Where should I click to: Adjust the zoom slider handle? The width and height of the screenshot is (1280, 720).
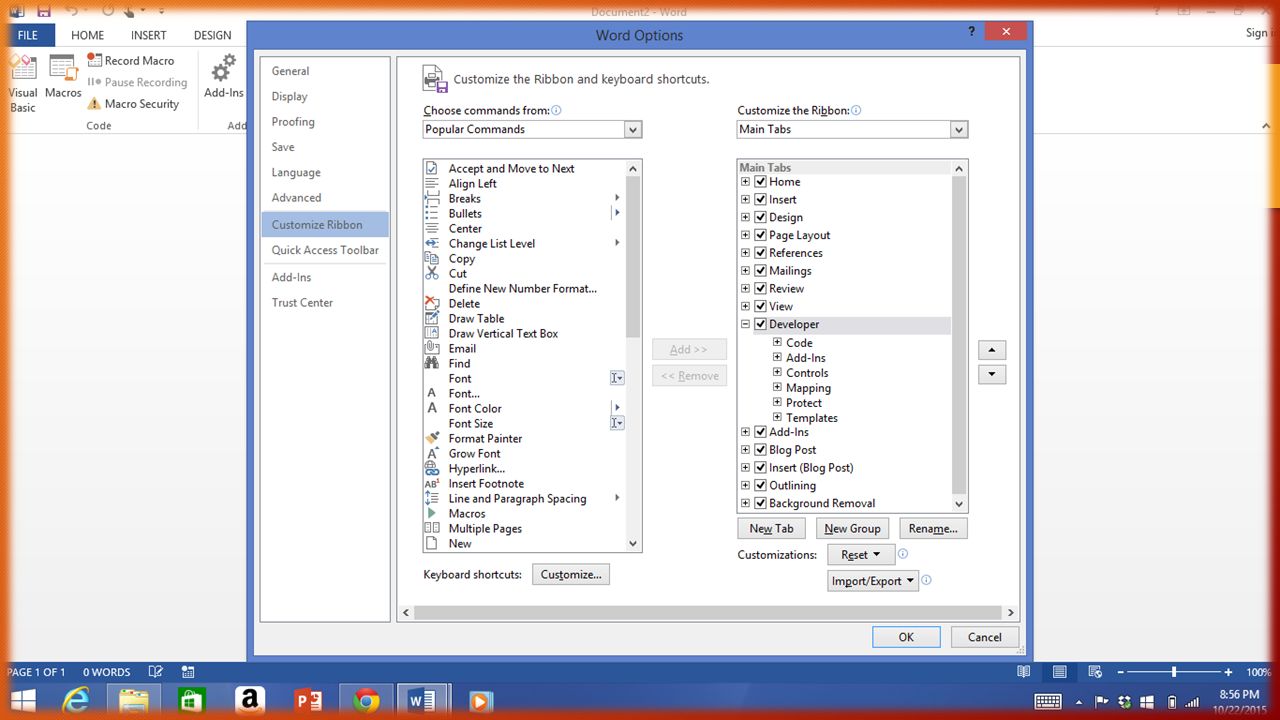(x=1173, y=672)
